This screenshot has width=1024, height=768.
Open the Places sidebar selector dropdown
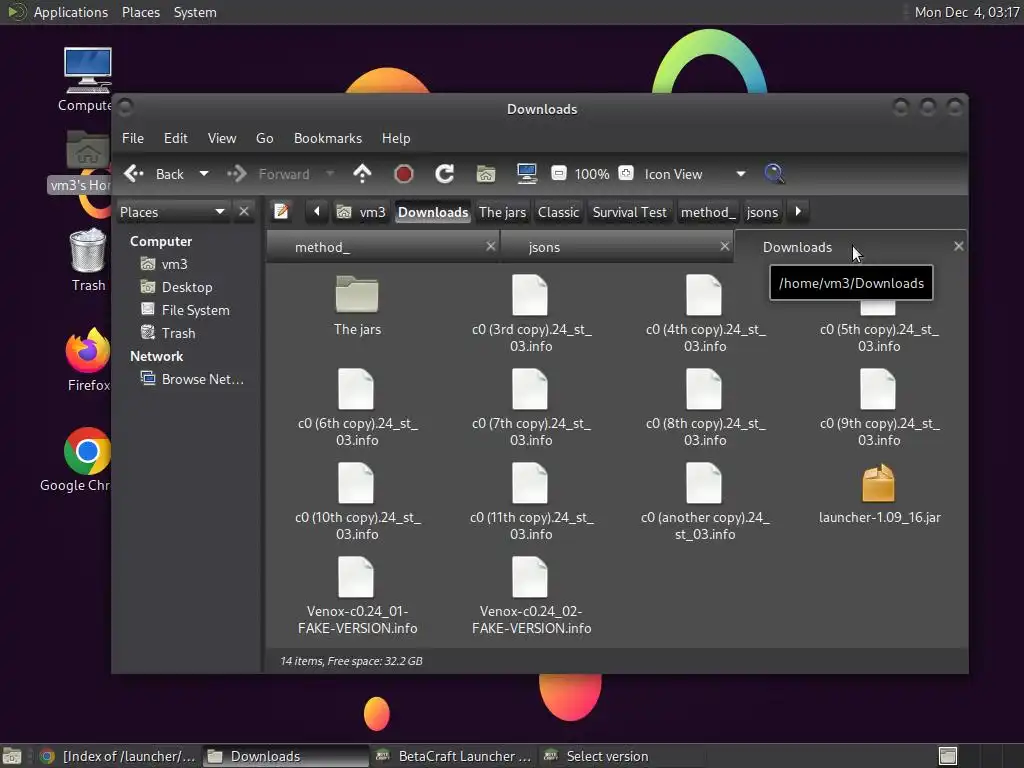point(173,212)
